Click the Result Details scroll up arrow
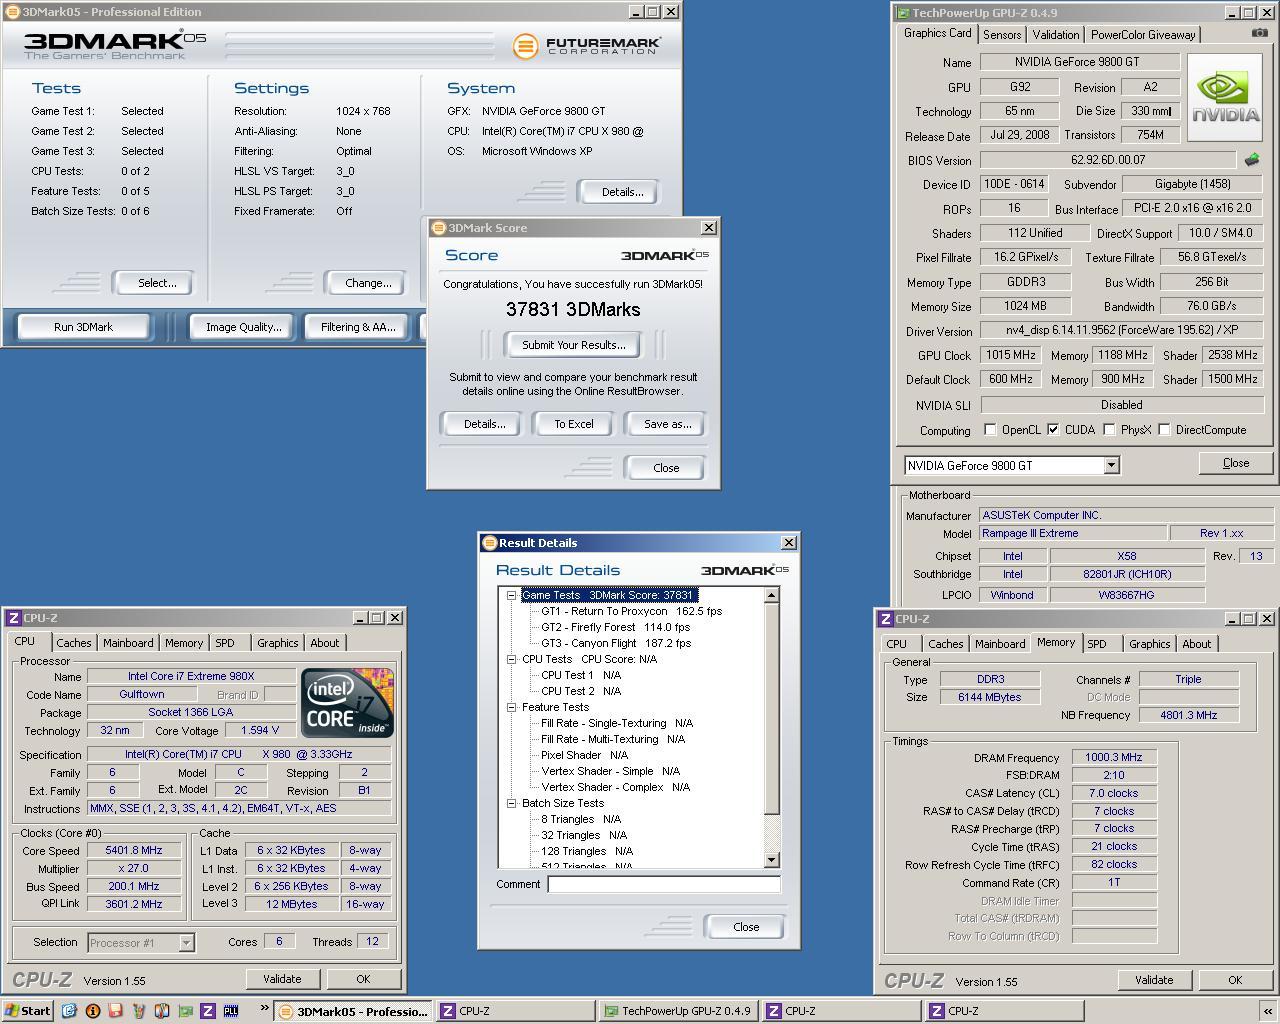1280x1024 pixels. (771, 595)
